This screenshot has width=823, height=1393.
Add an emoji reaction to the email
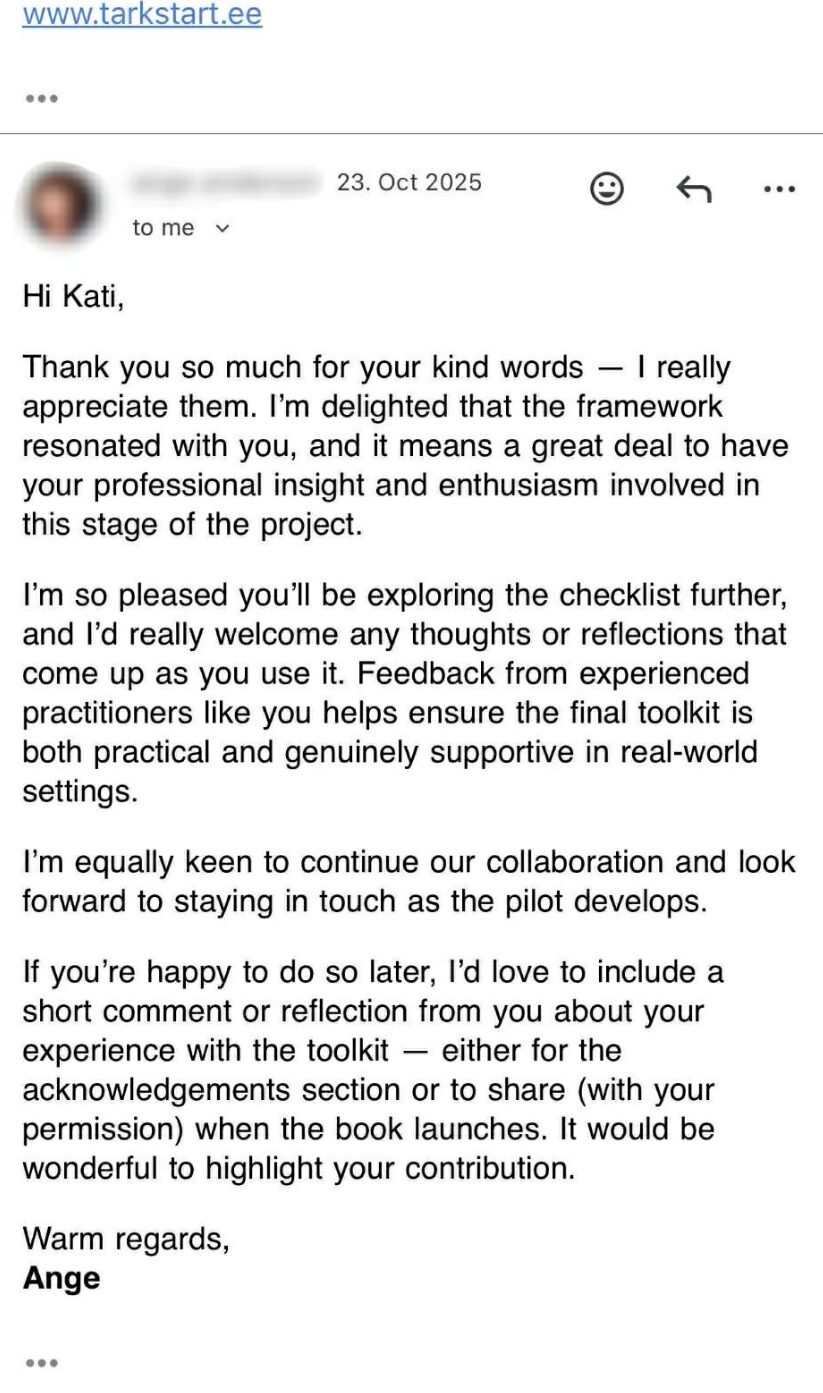point(606,188)
